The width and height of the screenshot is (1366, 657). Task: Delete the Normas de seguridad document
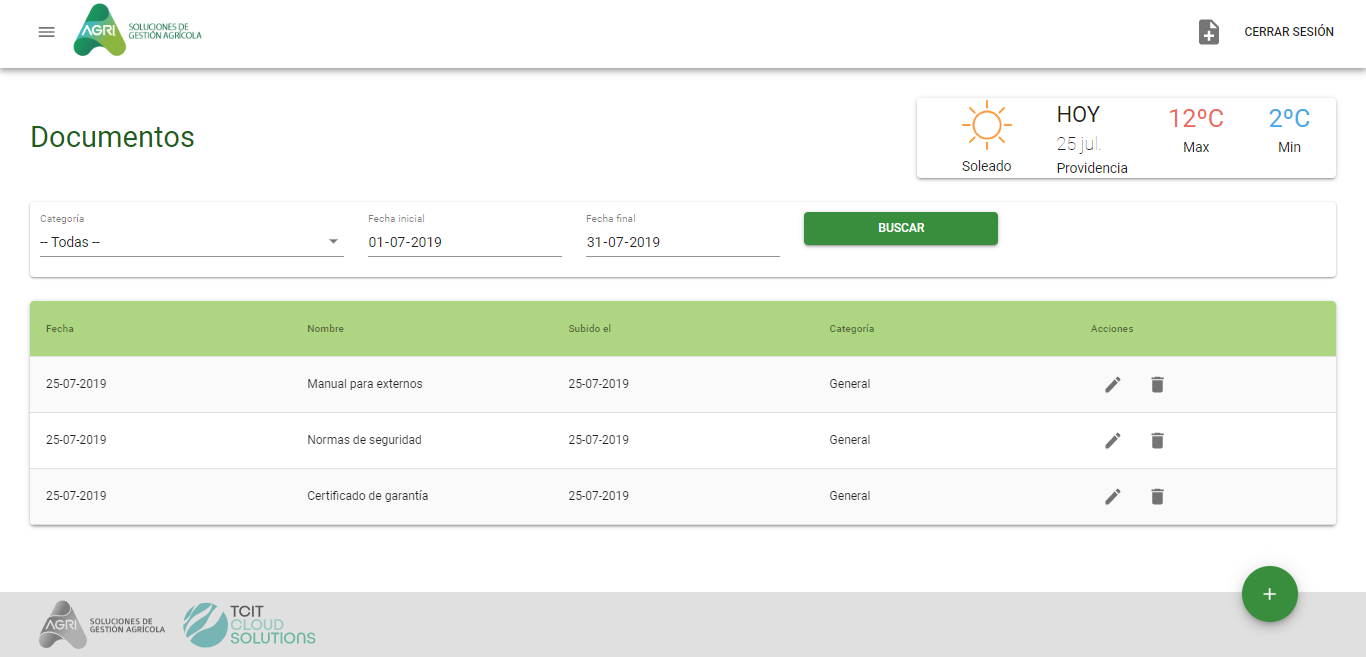1157,440
